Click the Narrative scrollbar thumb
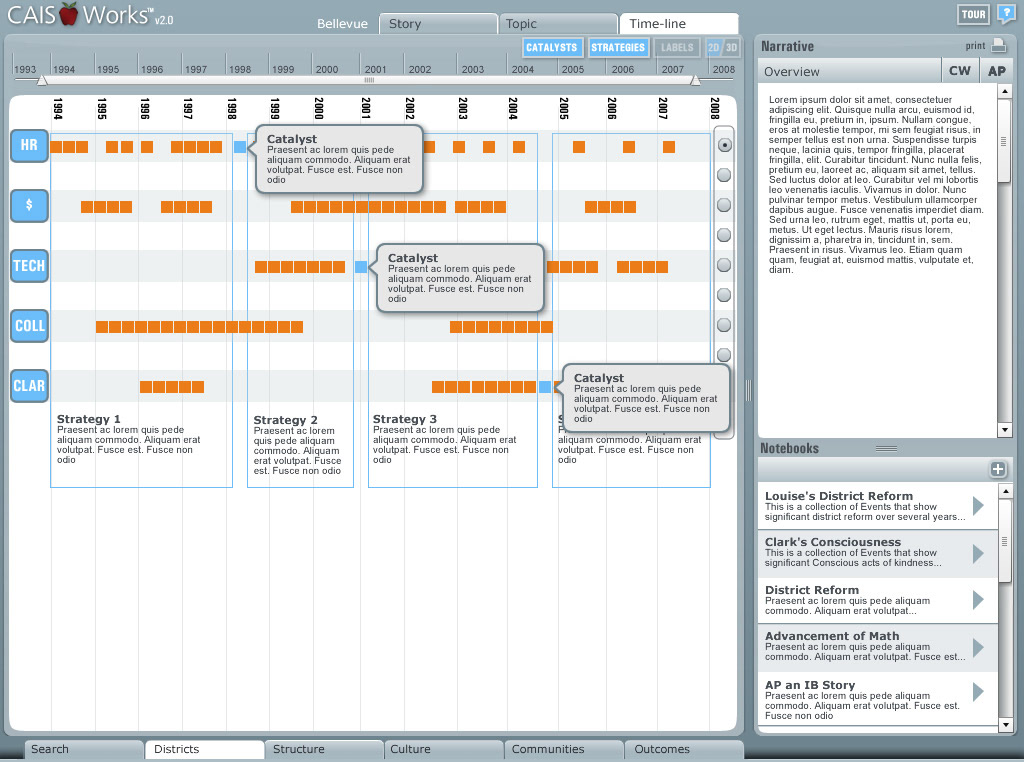Viewport: 1024px width, 762px height. click(1005, 140)
